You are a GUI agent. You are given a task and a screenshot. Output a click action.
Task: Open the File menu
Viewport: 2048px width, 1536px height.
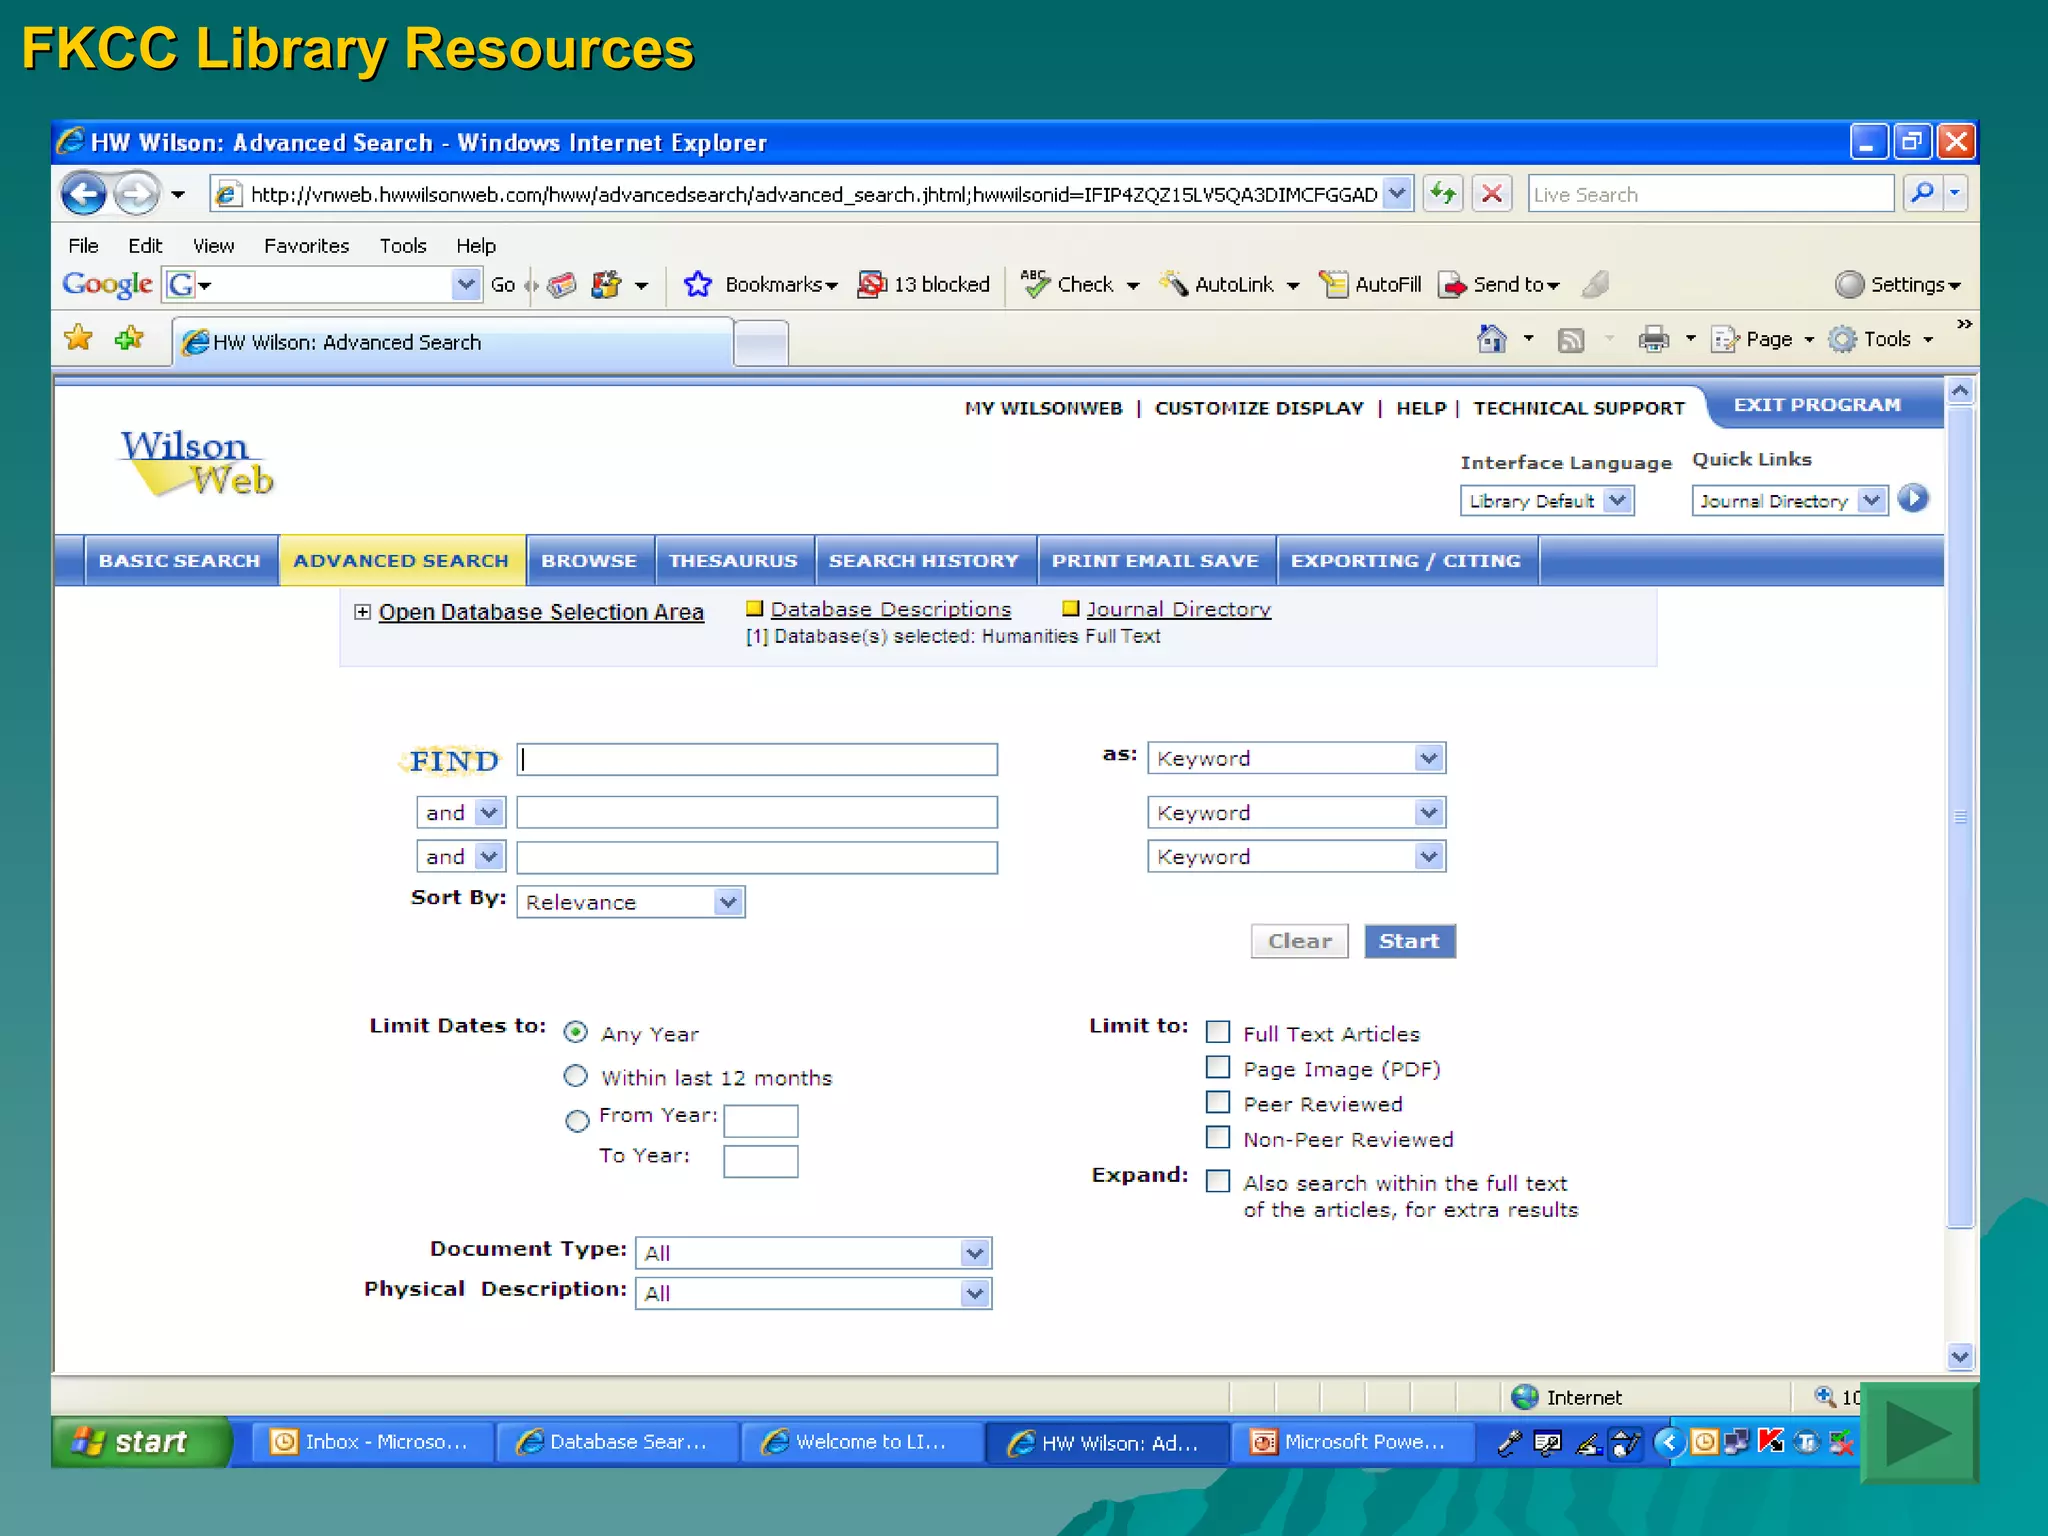pos(83,246)
